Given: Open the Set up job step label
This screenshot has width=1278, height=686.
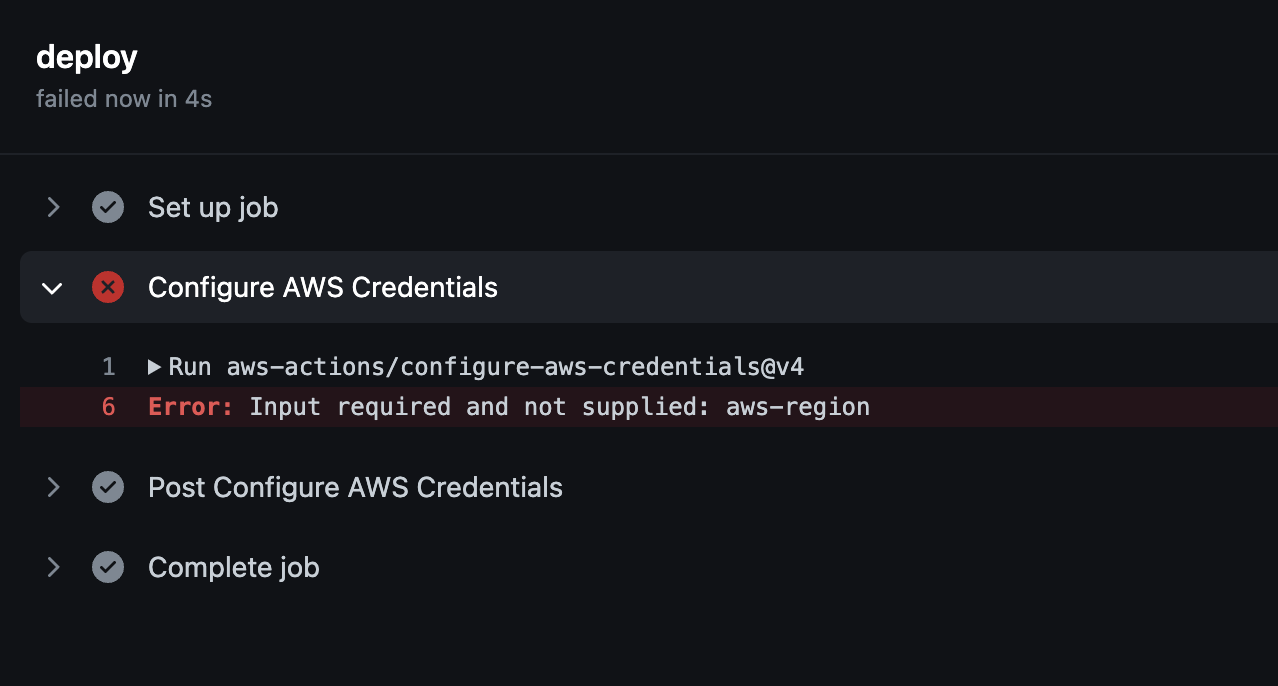Looking at the screenshot, I should tap(213, 207).
